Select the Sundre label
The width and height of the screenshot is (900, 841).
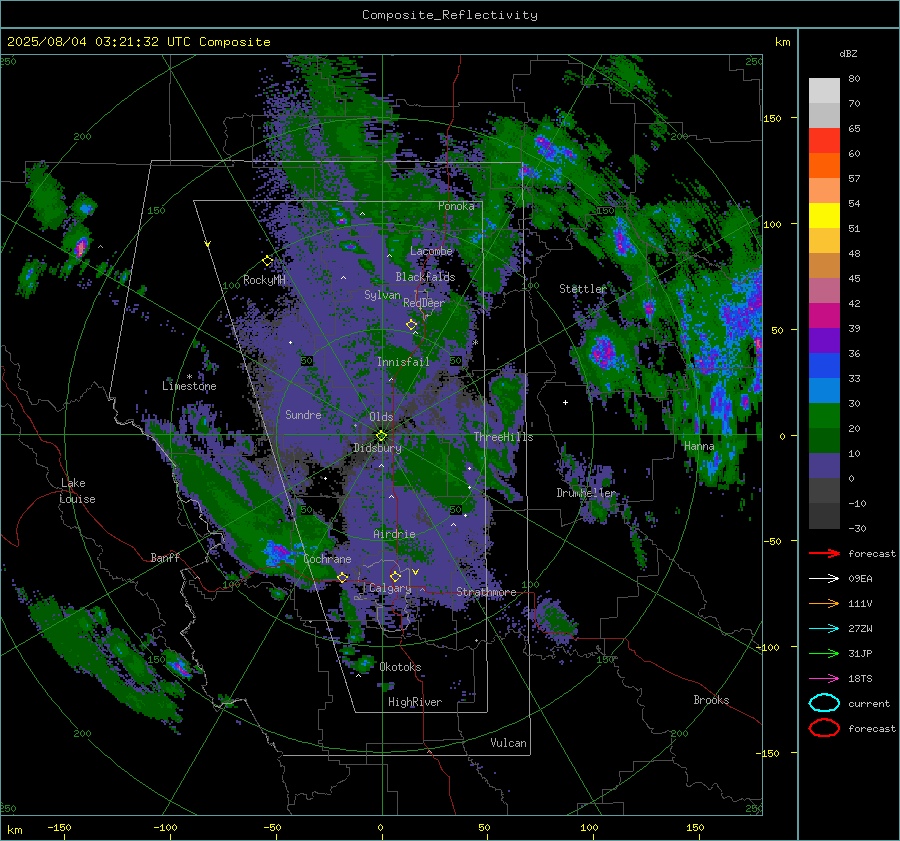pos(303,414)
